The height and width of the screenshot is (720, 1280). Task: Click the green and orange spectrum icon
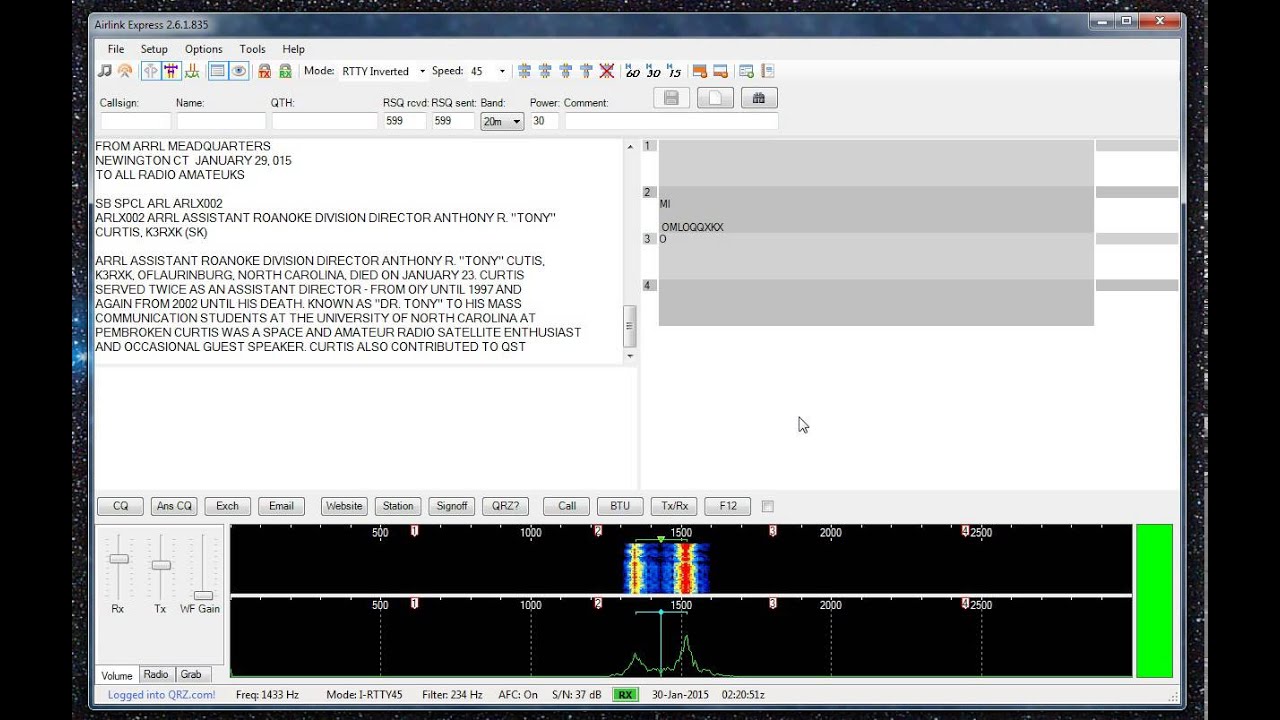[191, 71]
